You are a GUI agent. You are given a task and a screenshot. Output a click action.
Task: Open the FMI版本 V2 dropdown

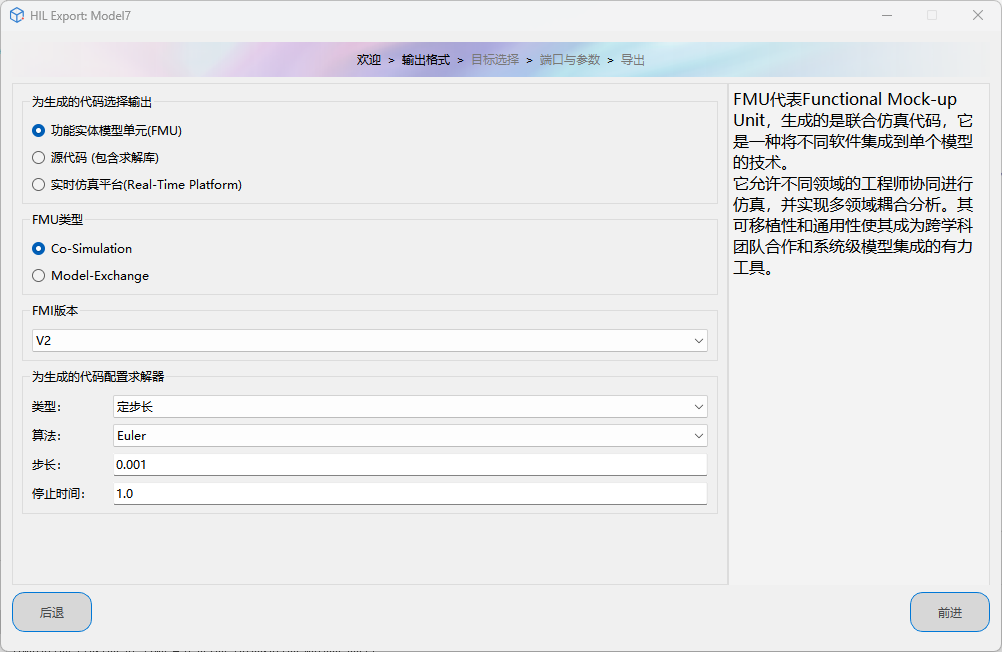tap(369, 341)
